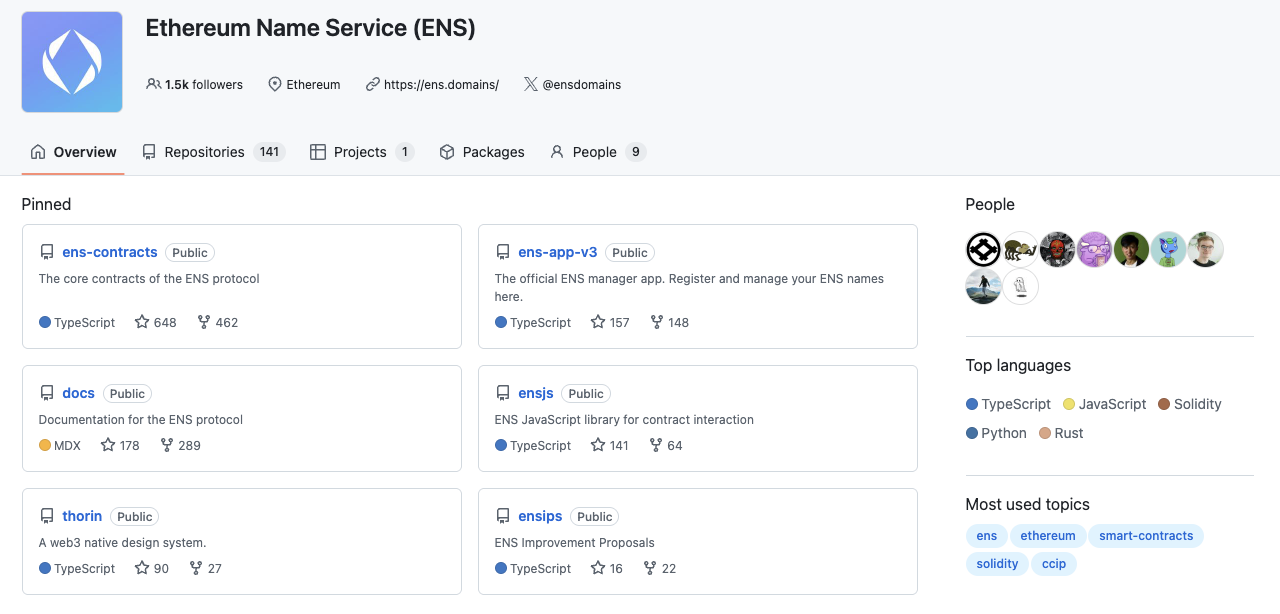Filter by Rust in Top languages

pos(1061,433)
